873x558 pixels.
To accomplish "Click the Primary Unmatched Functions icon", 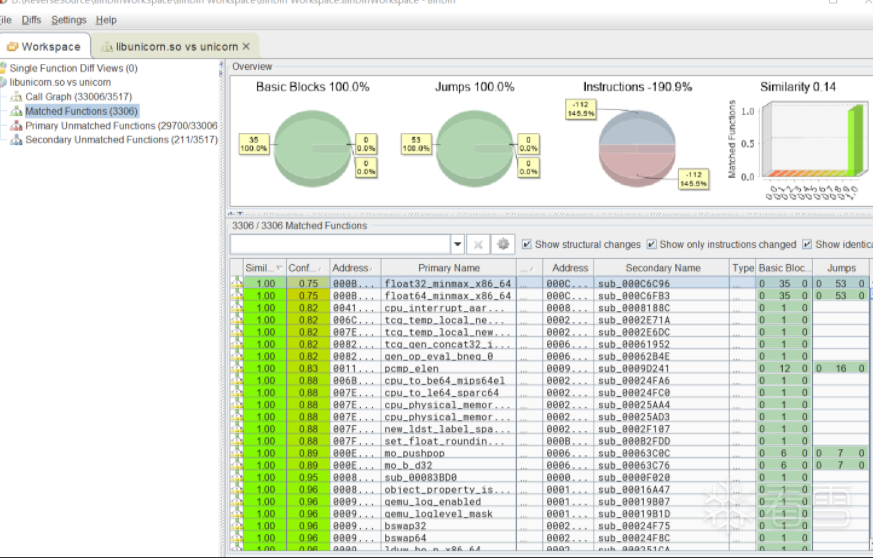I will [x=16, y=126].
